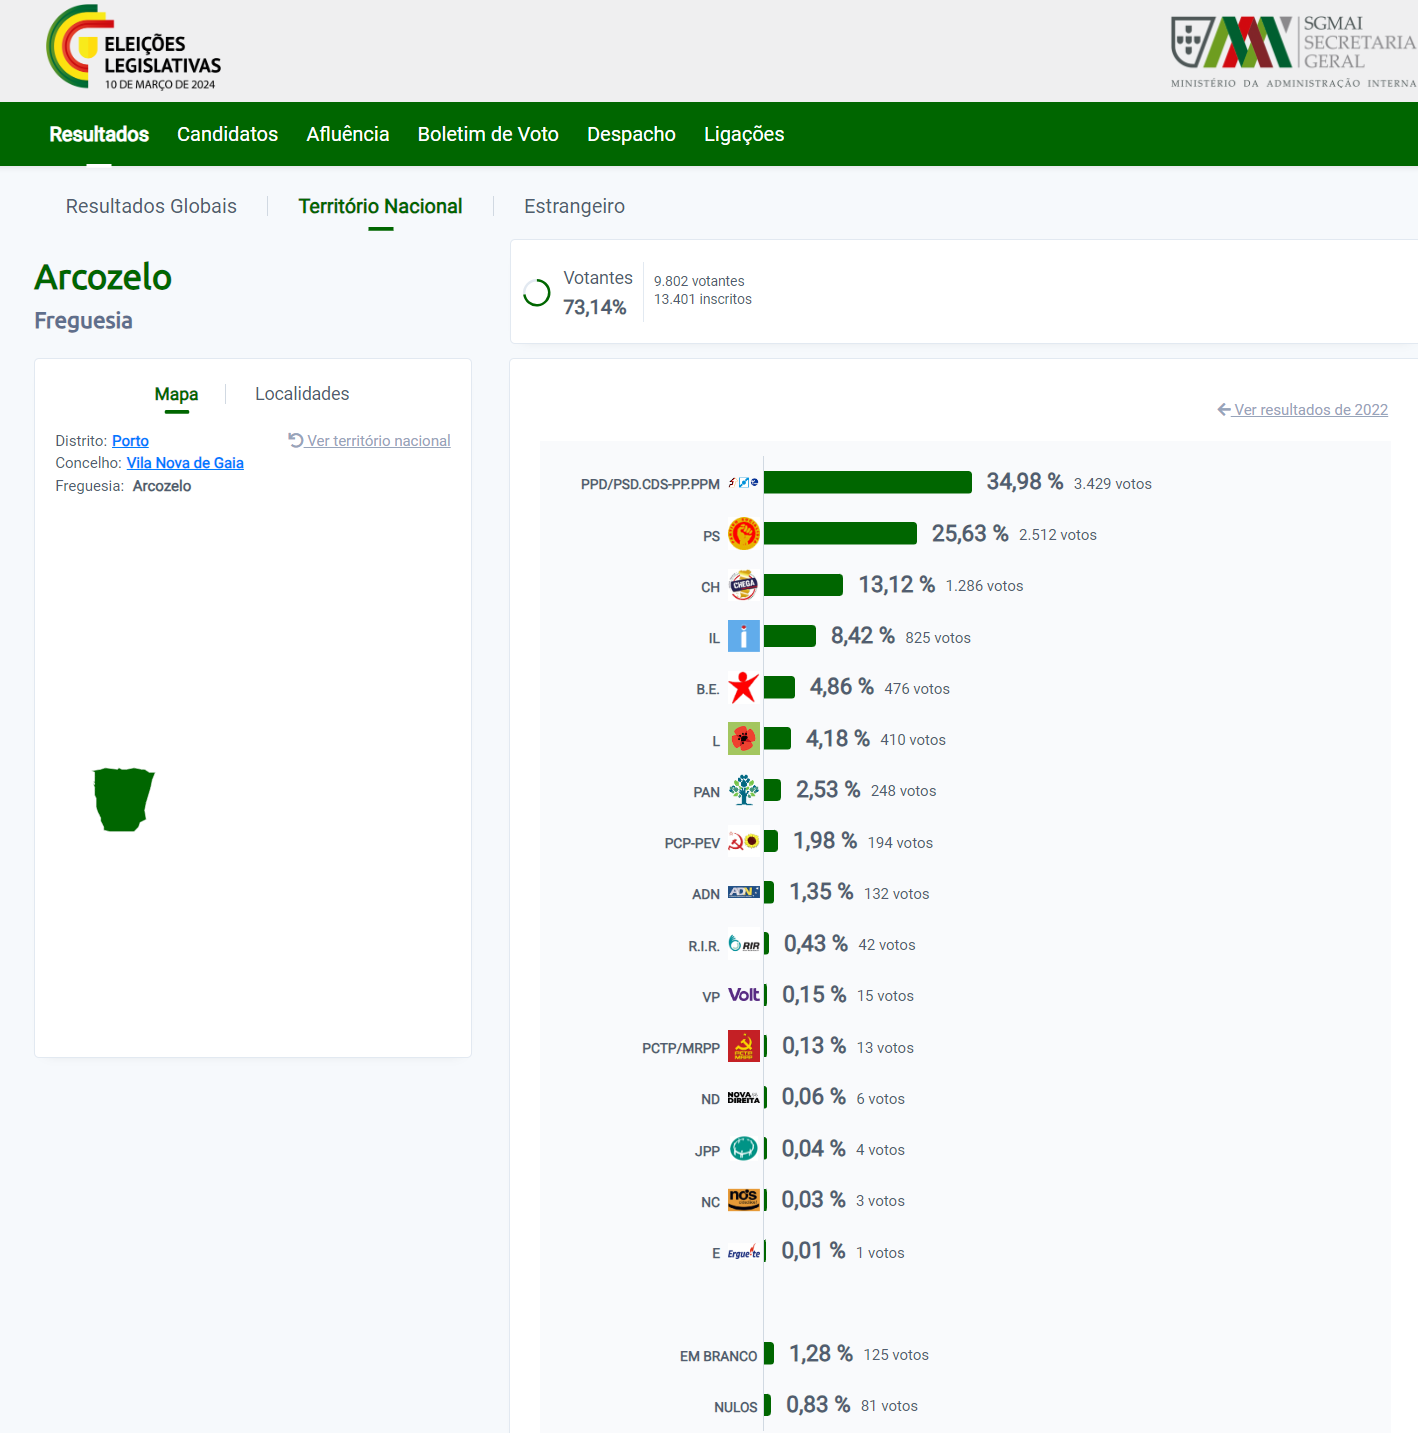Click the Livre (L) poppy logo
This screenshot has height=1433, width=1418.
[743, 739]
